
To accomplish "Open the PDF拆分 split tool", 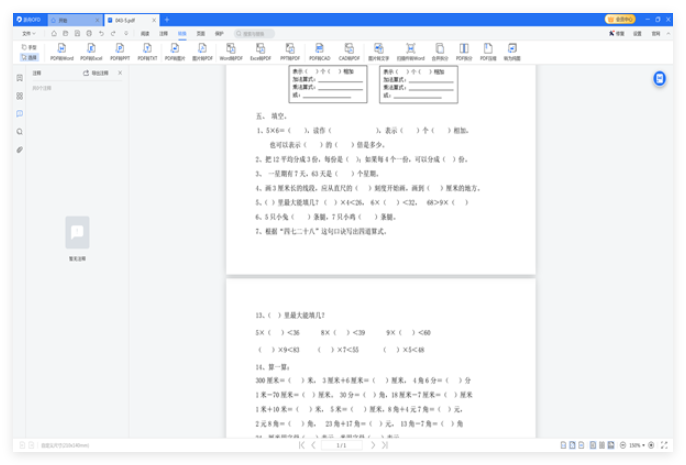I will click(x=464, y=51).
